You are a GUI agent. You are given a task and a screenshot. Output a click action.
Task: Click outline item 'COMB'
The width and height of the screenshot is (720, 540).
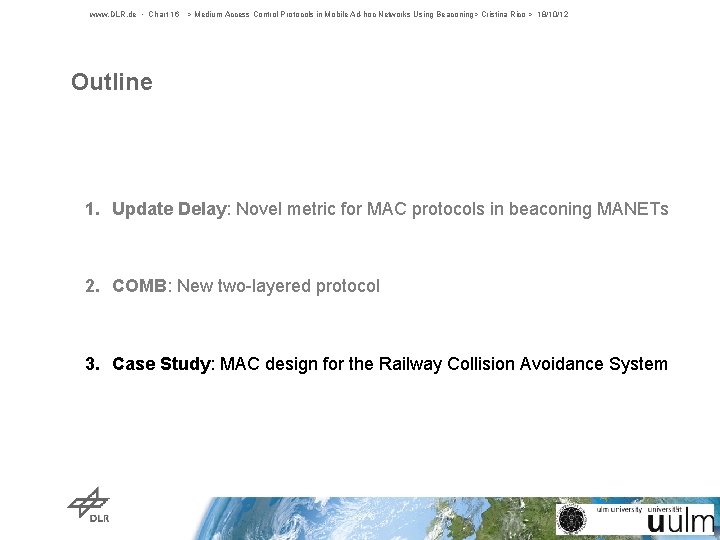(139, 286)
